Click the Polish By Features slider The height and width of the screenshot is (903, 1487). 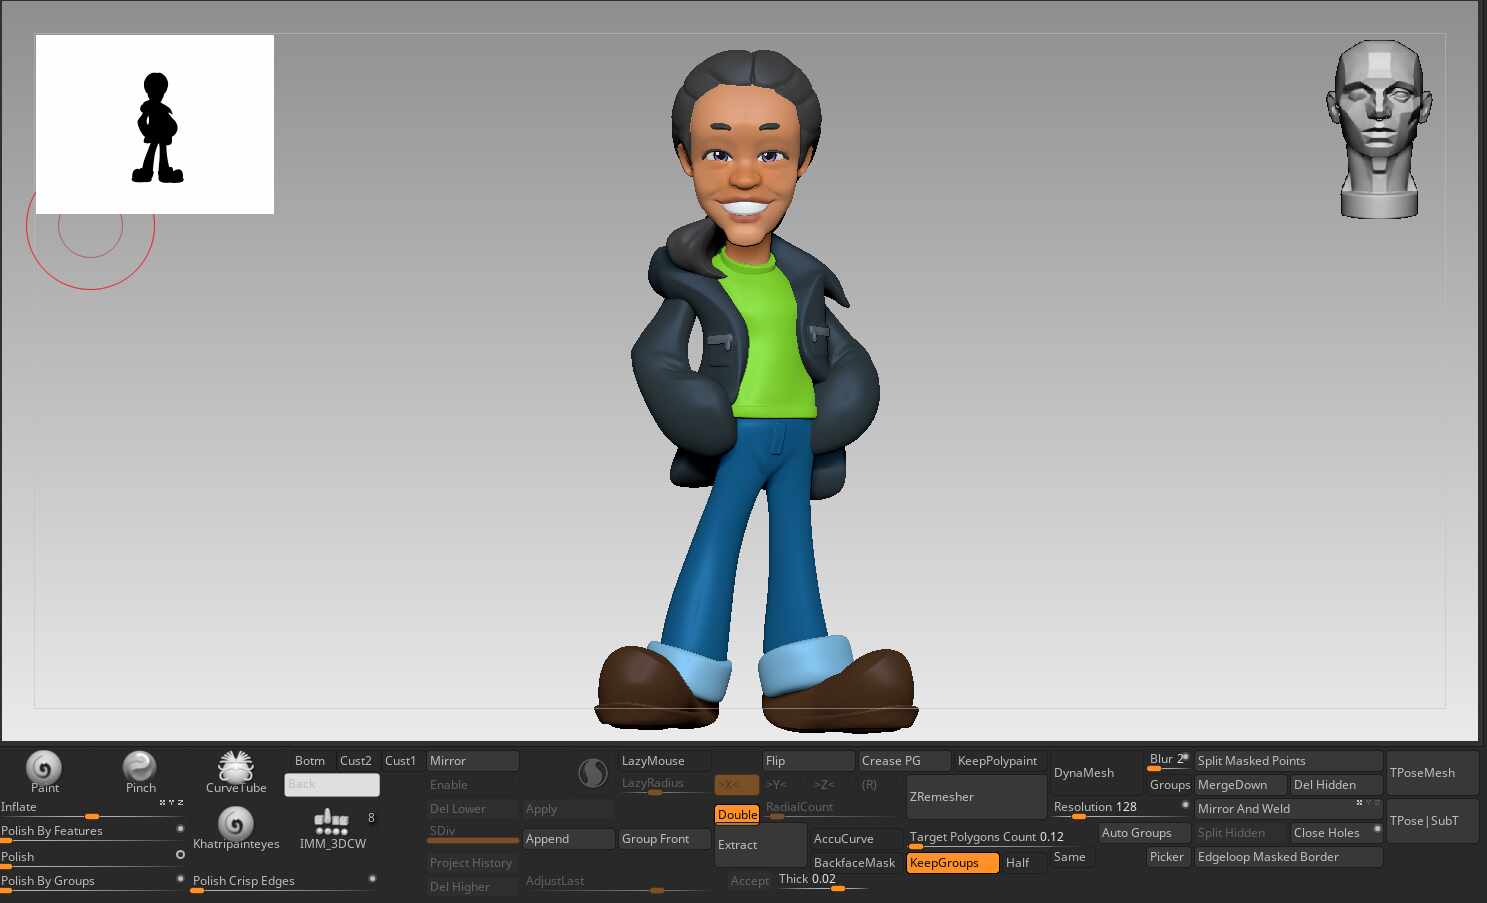[92, 832]
